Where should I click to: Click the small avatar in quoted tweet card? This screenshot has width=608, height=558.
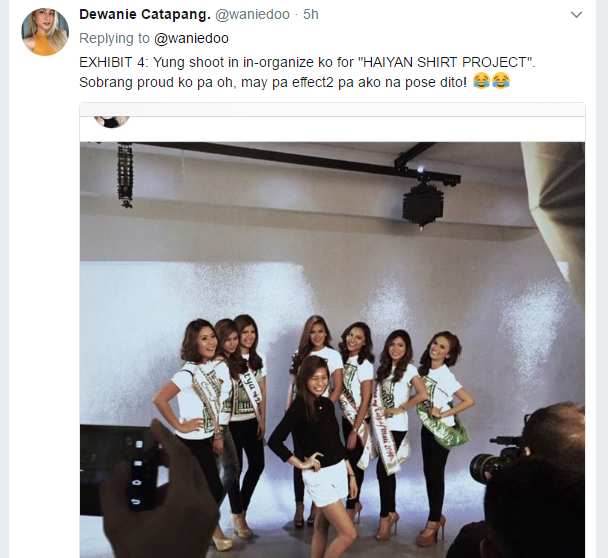[112, 121]
